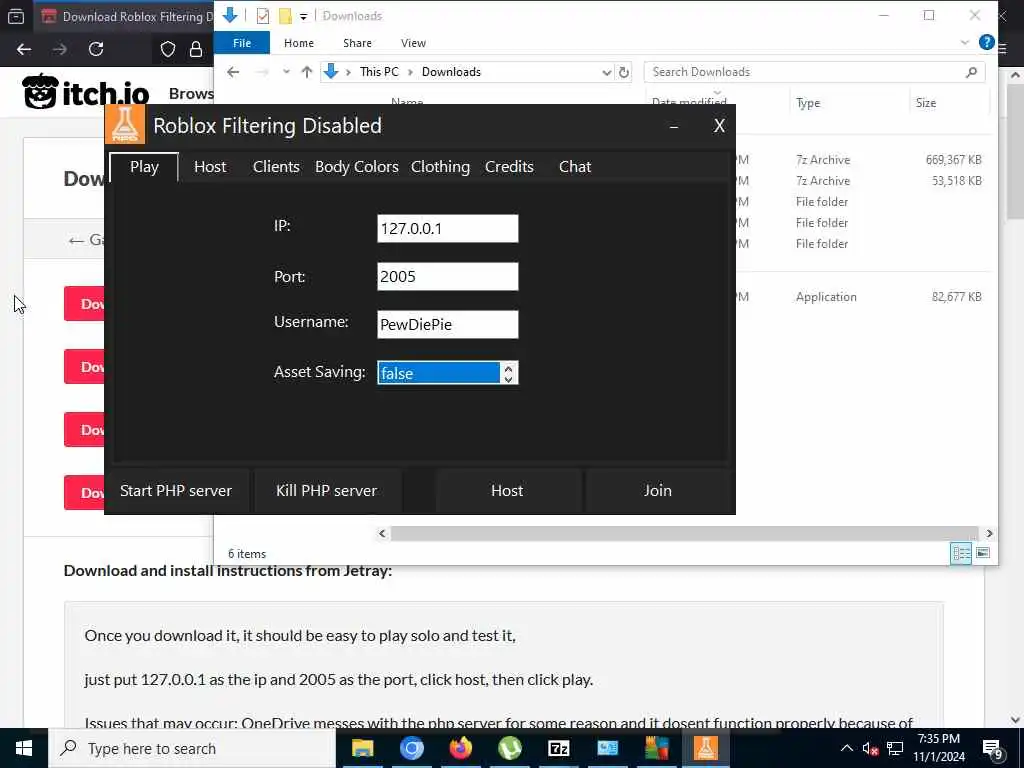
Task: Click the new folder quick-access icon
Action: click(x=285, y=16)
